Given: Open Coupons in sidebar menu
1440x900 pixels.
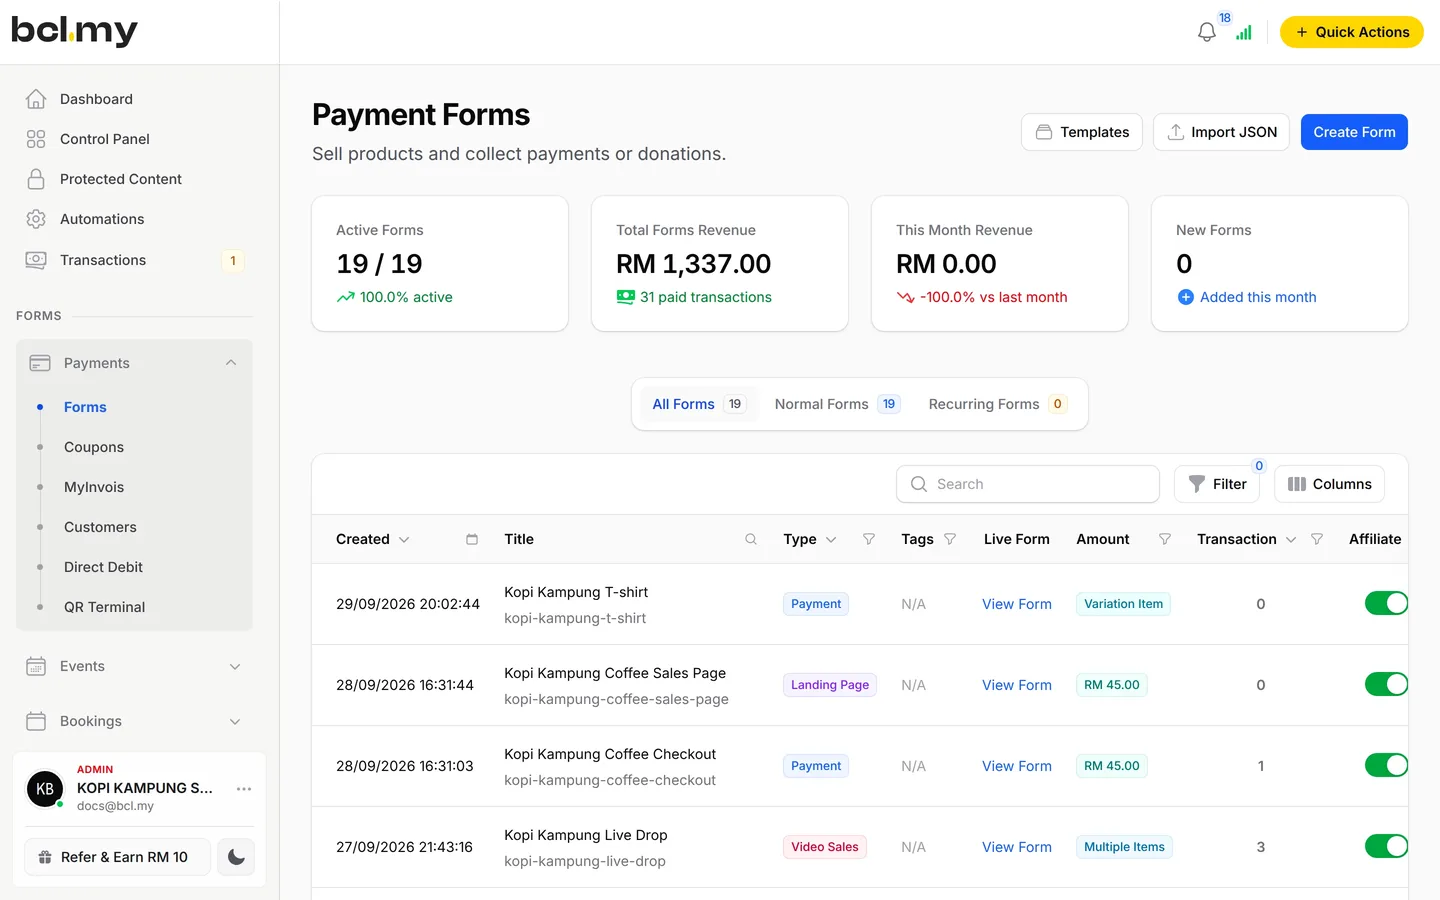Looking at the screenshot, I should point(94,447).
